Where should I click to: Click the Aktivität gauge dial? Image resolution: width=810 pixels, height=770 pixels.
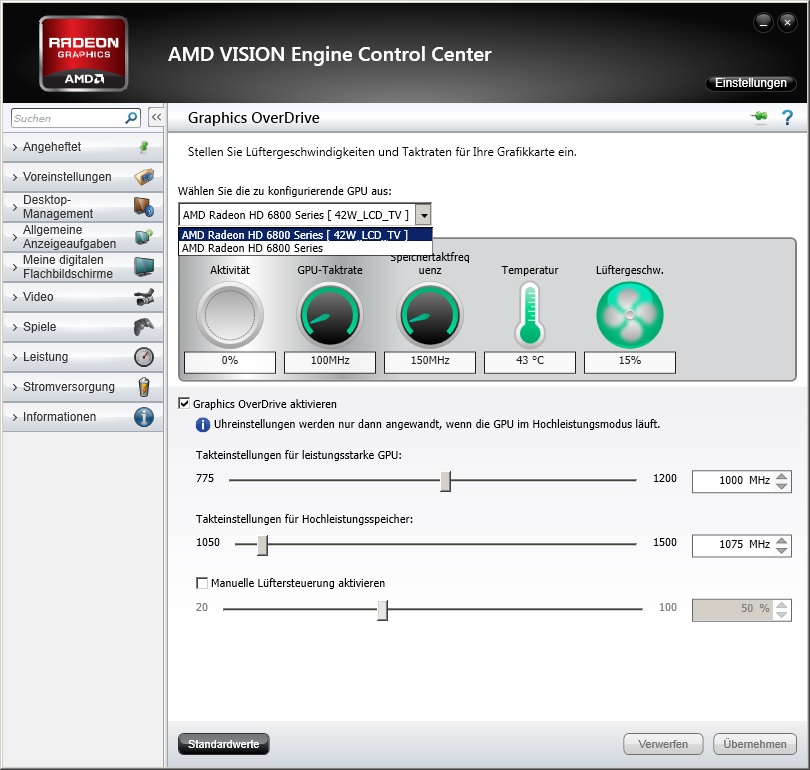[x=230, y=314]
